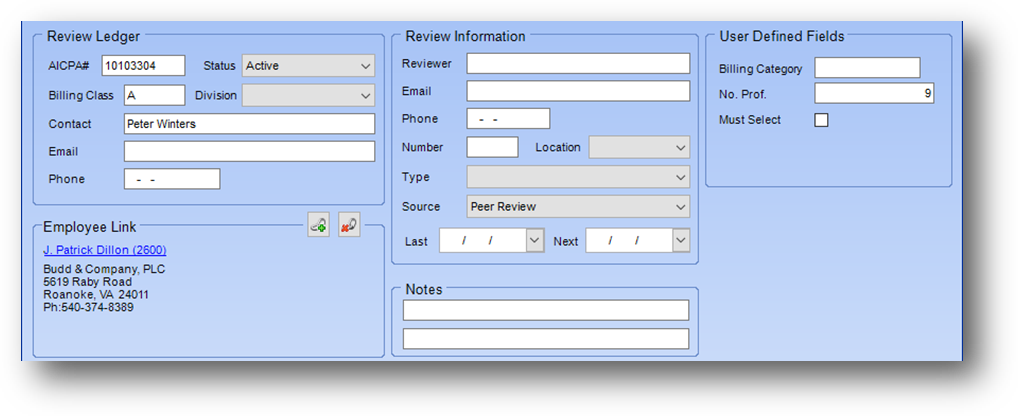Click the Reviewer input field
This screenshot has height=416, width=1018.
click(578, 64)
